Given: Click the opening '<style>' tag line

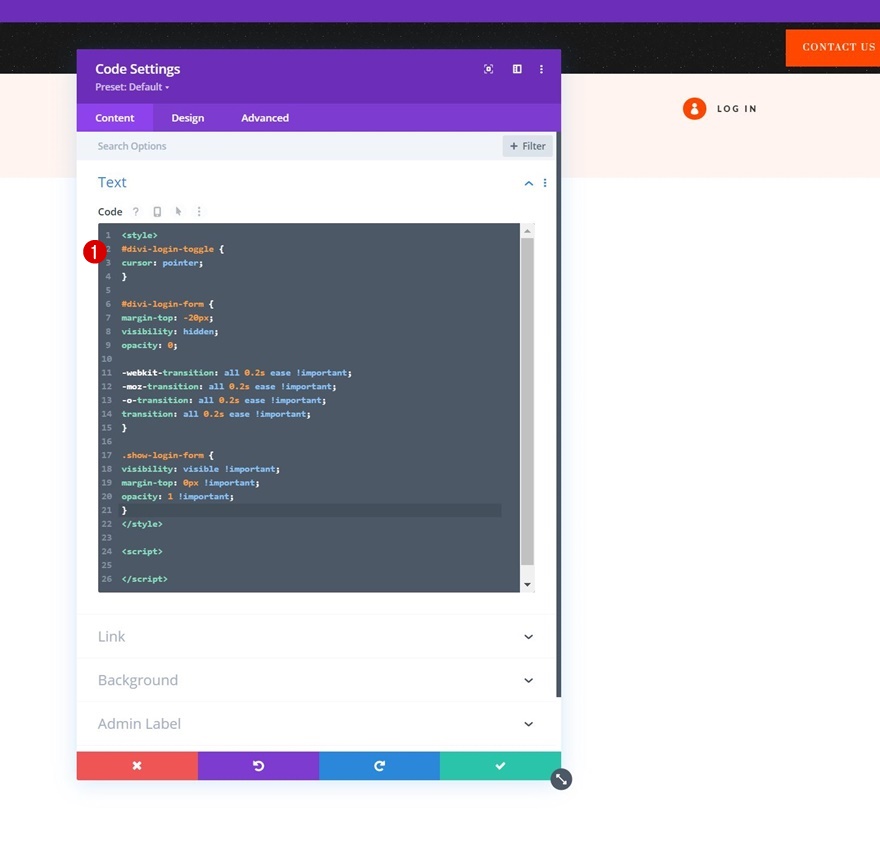Looking at the screenshot, I should (x=139, y=235).
